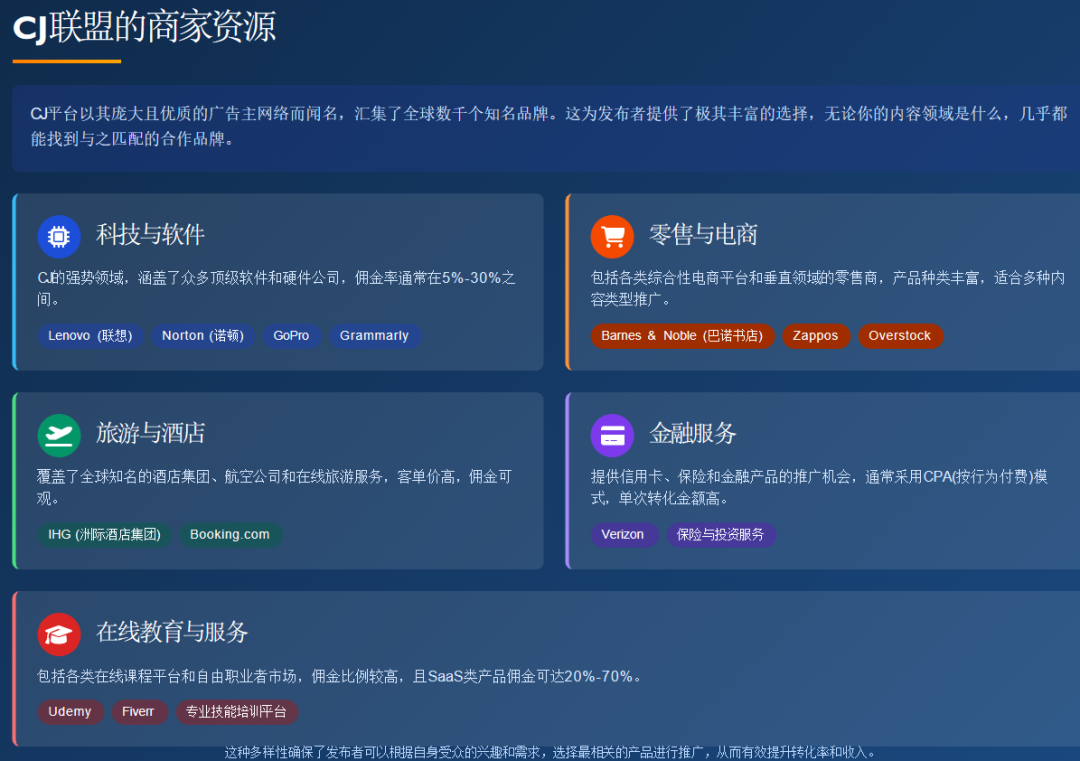Screen dimensions: 1080x761
Task: Click the CPU chip icon on 科技与软件 card
Action: (x=59, y=236)
